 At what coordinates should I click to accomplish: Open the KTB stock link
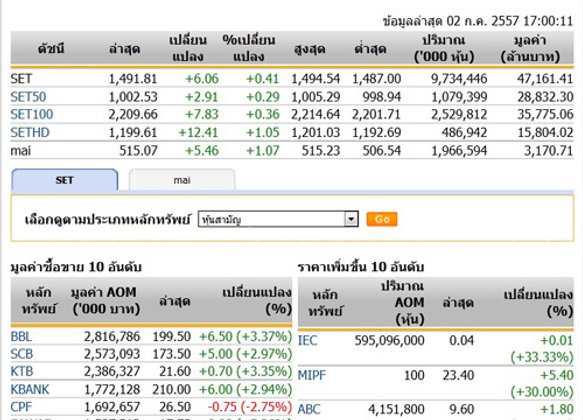click(x=22, y=372)
